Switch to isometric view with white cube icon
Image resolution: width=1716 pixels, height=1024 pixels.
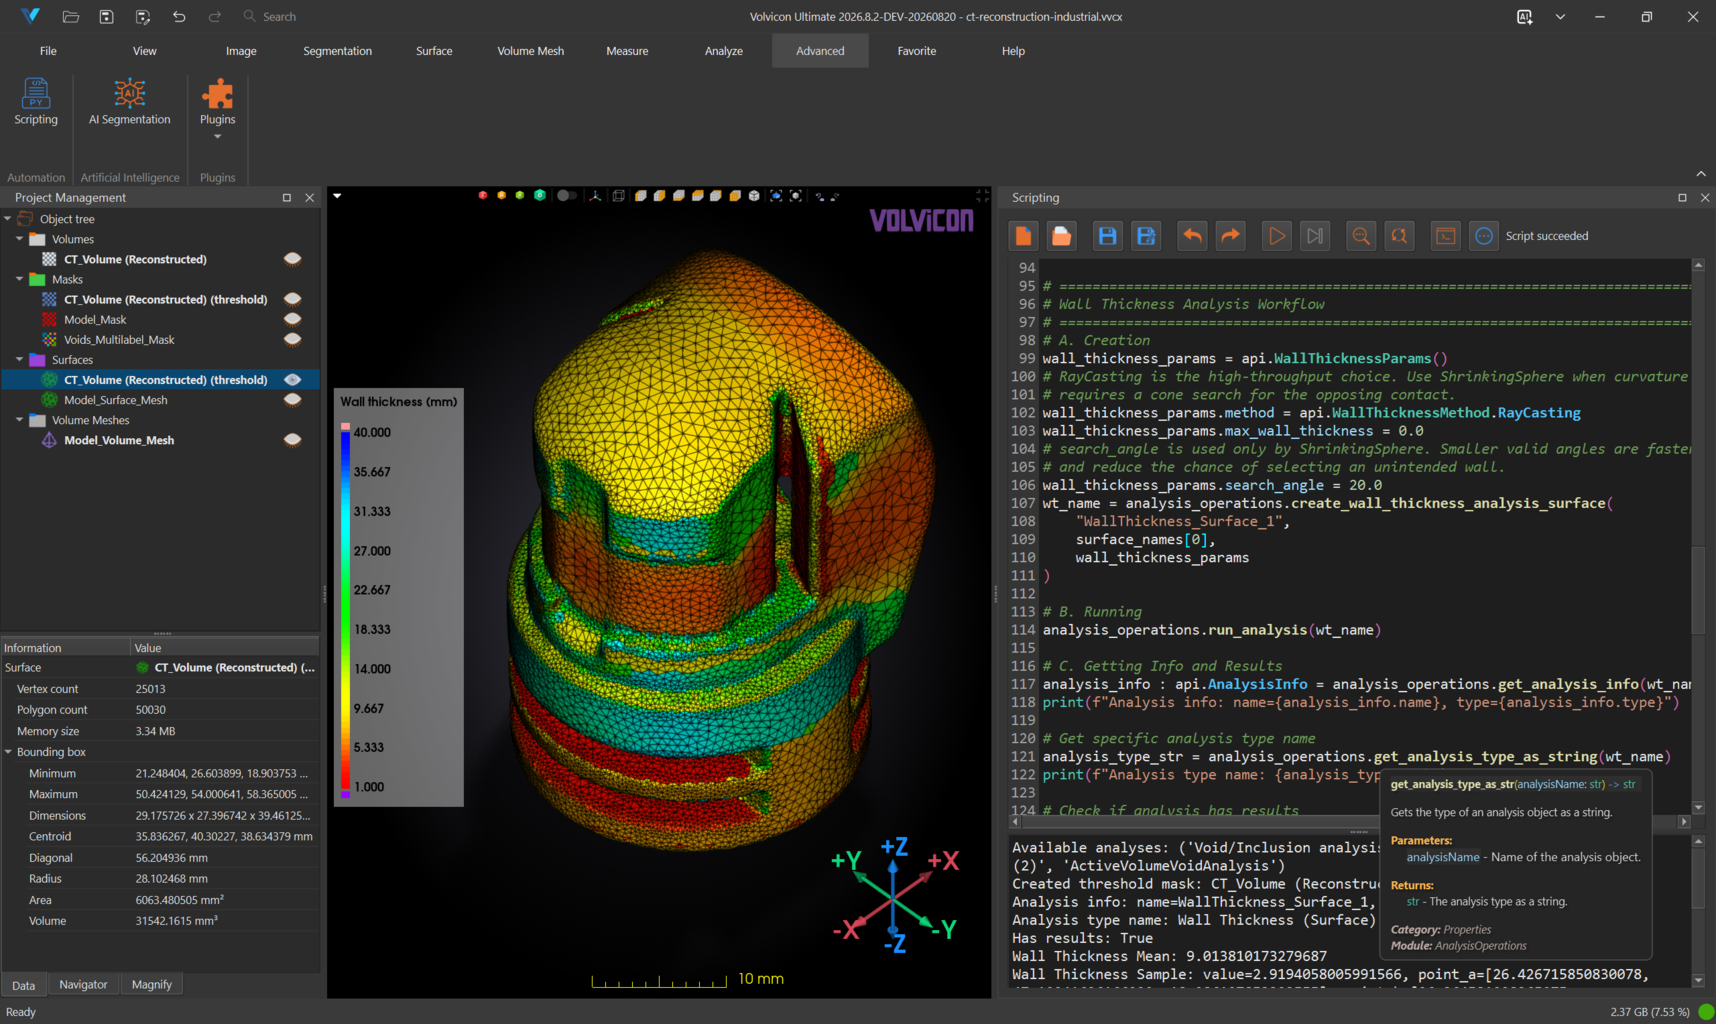[x=754, y=196]
